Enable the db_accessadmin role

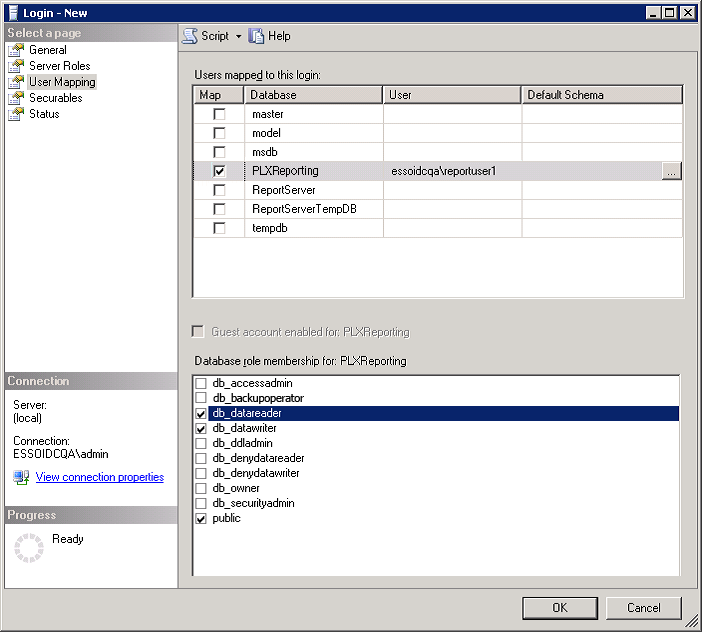[201, 383]
